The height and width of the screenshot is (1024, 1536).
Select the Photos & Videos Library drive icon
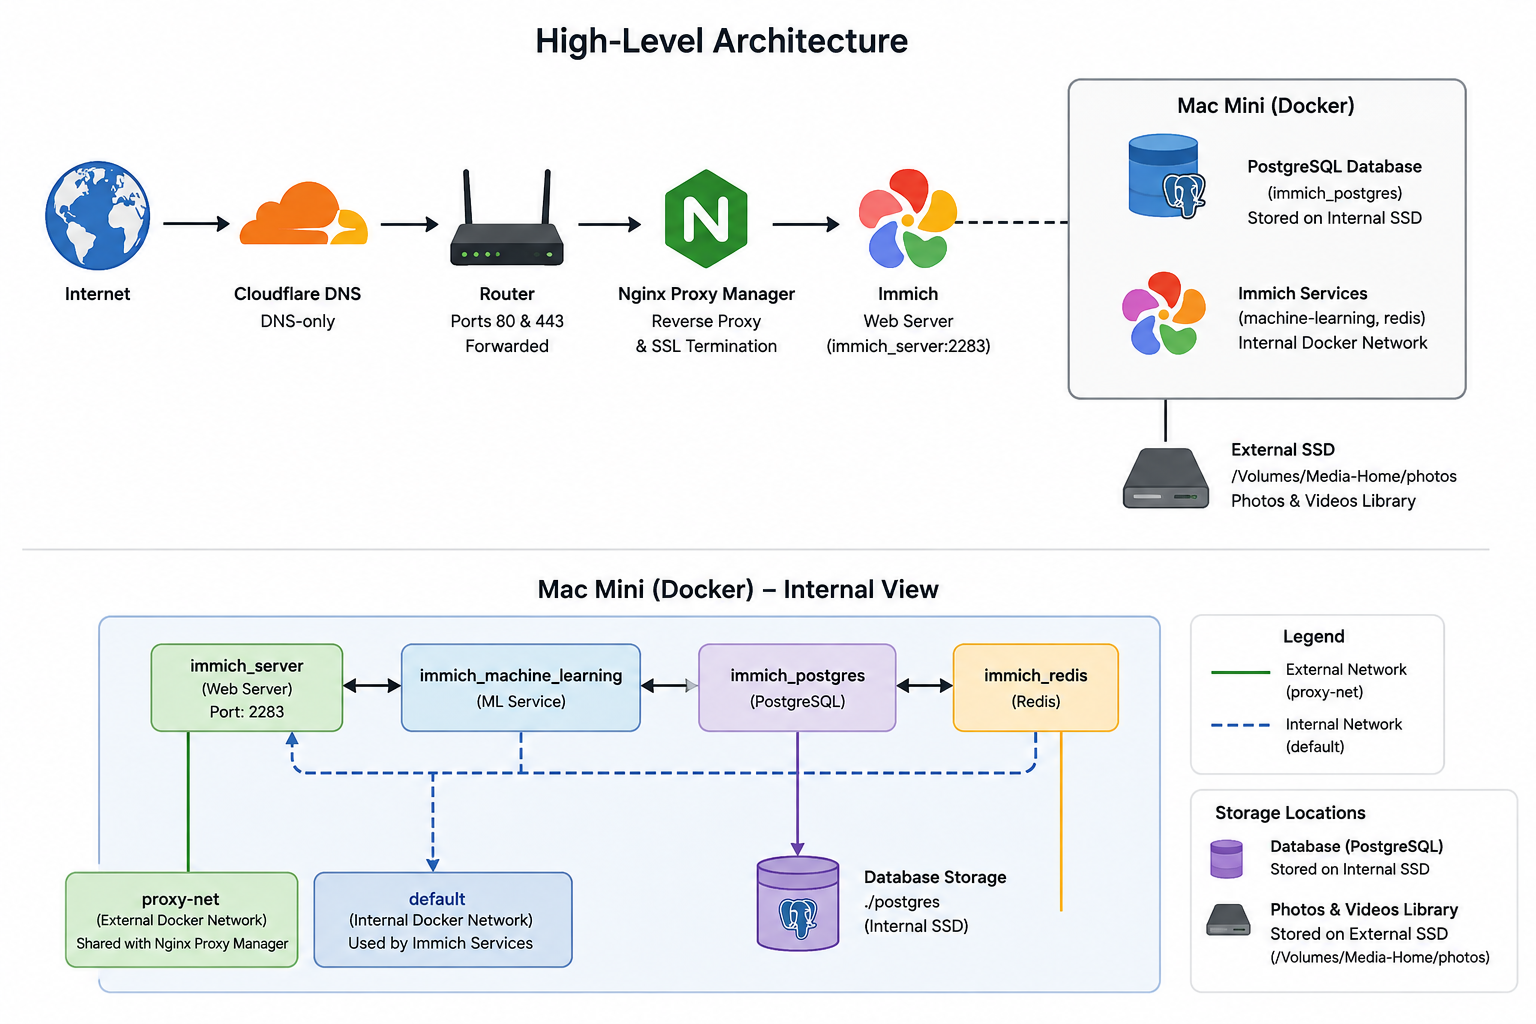[1228, 920]
